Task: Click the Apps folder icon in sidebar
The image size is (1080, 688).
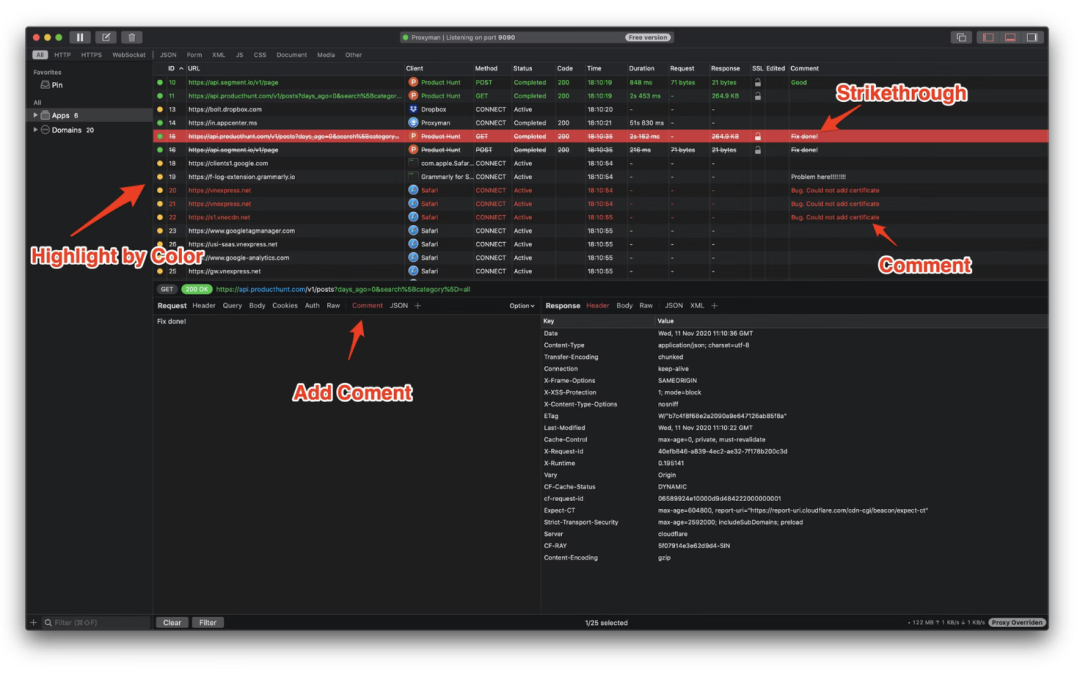Action: click(x=45, y=115)
